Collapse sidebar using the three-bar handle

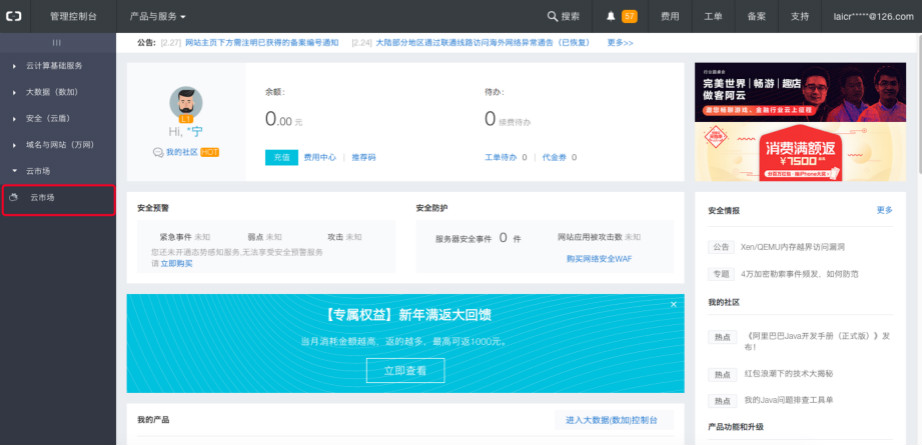pos(57,43)
